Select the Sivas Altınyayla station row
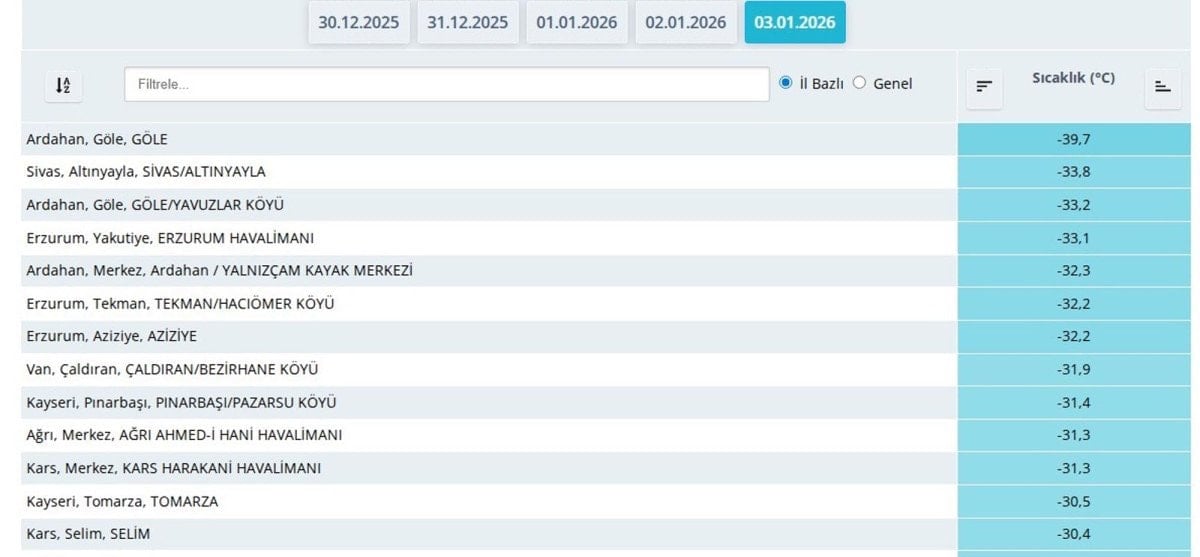1200x557 pixels. pyautogui.click(x=146, y=172)
